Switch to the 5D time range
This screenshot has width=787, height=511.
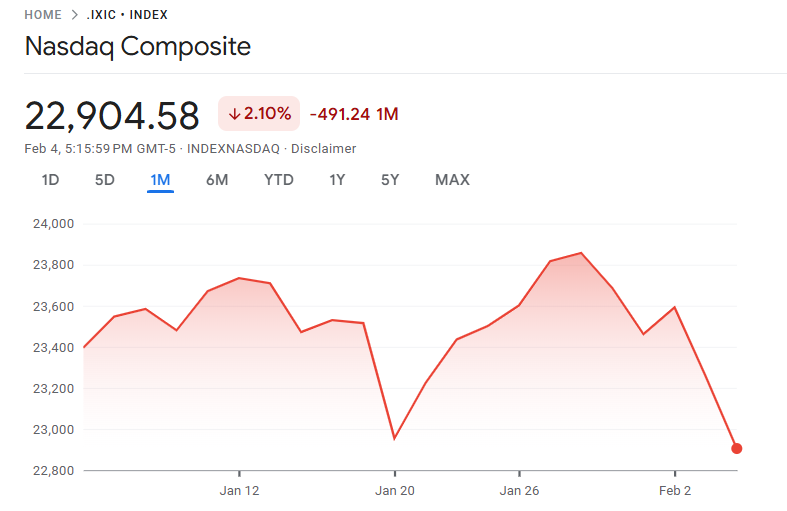(105, 180)
